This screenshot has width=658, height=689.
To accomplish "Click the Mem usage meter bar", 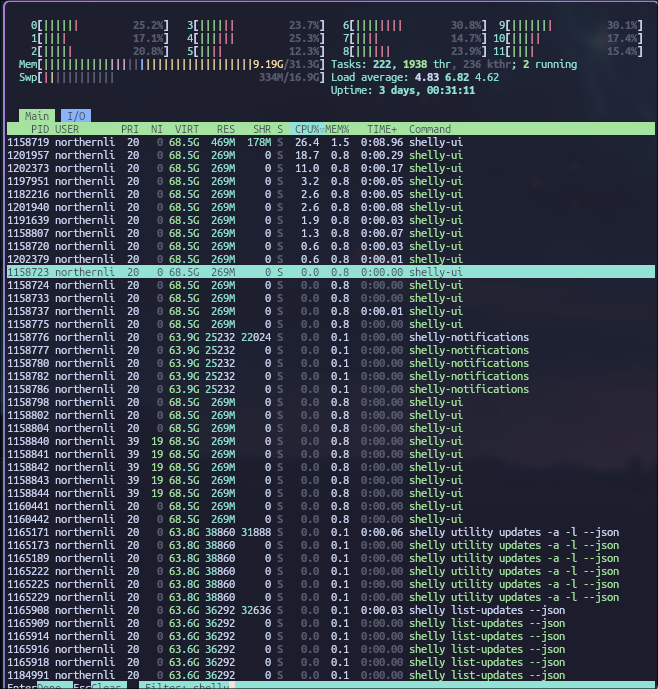I will 171,65.
